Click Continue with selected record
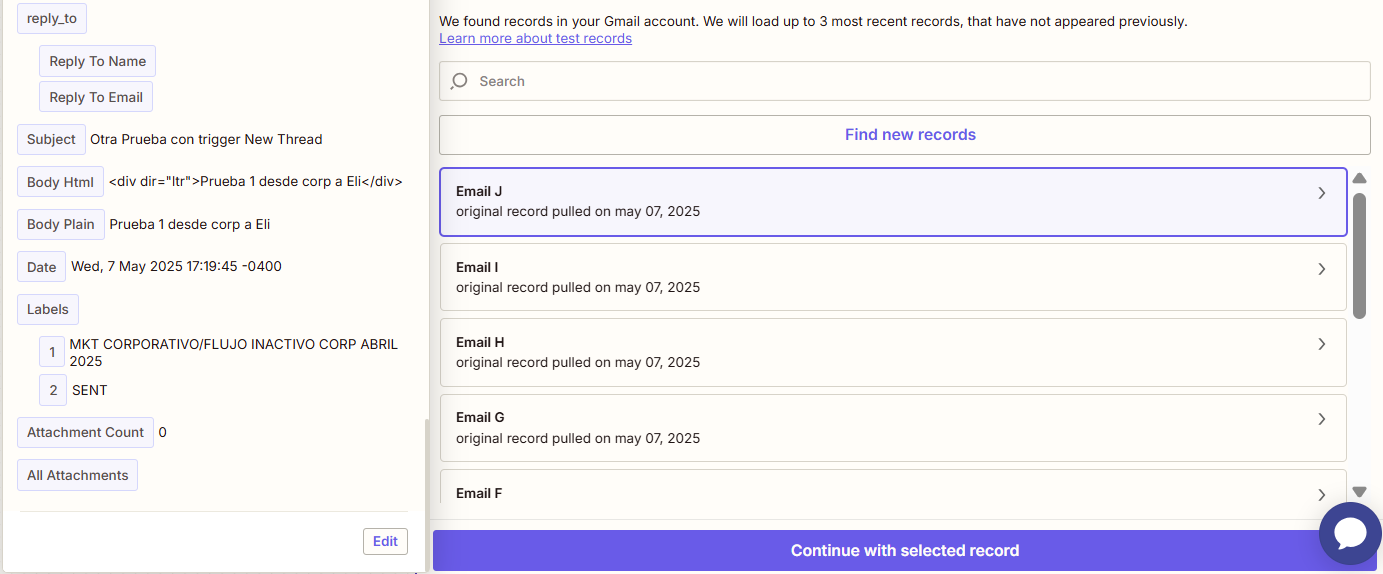The height and width of the screenshot is (574, 1383). (905, 551)
